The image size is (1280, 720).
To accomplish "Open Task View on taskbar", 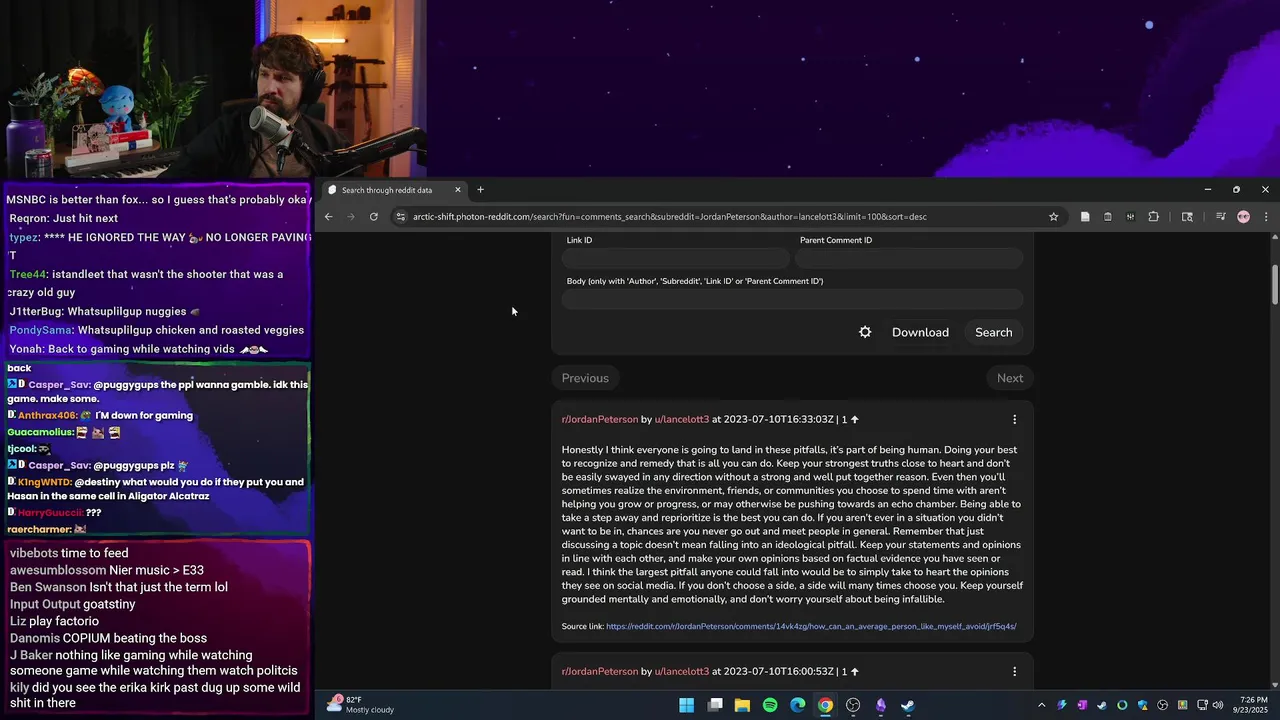I will (715, 705).
